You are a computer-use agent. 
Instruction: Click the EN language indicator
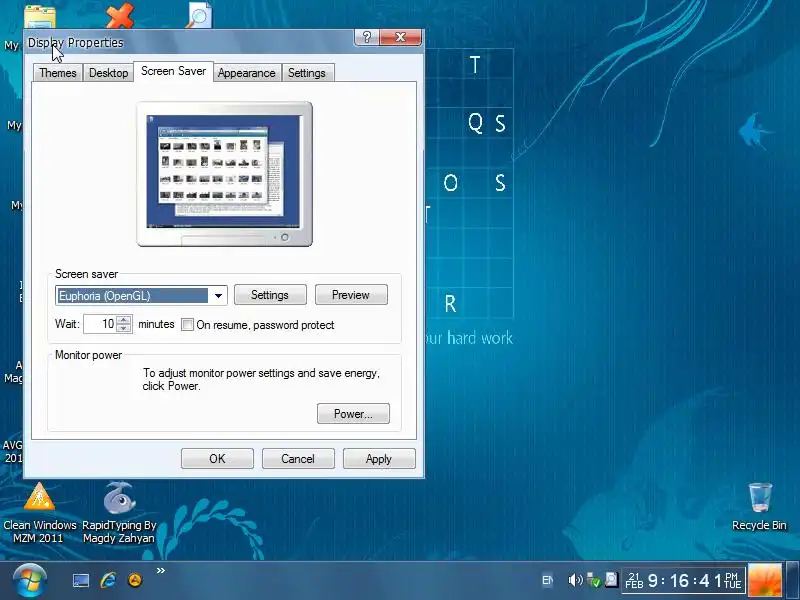[547, 581]
